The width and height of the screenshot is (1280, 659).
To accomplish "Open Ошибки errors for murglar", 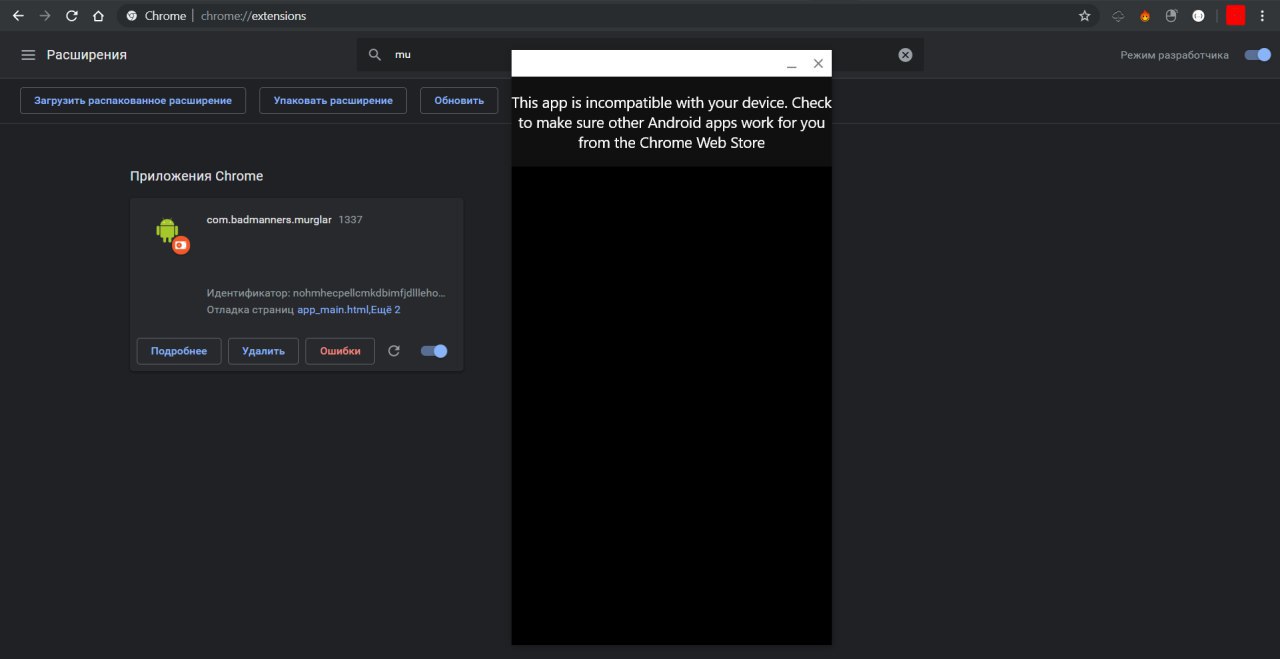I will click(x=340, y=351).
